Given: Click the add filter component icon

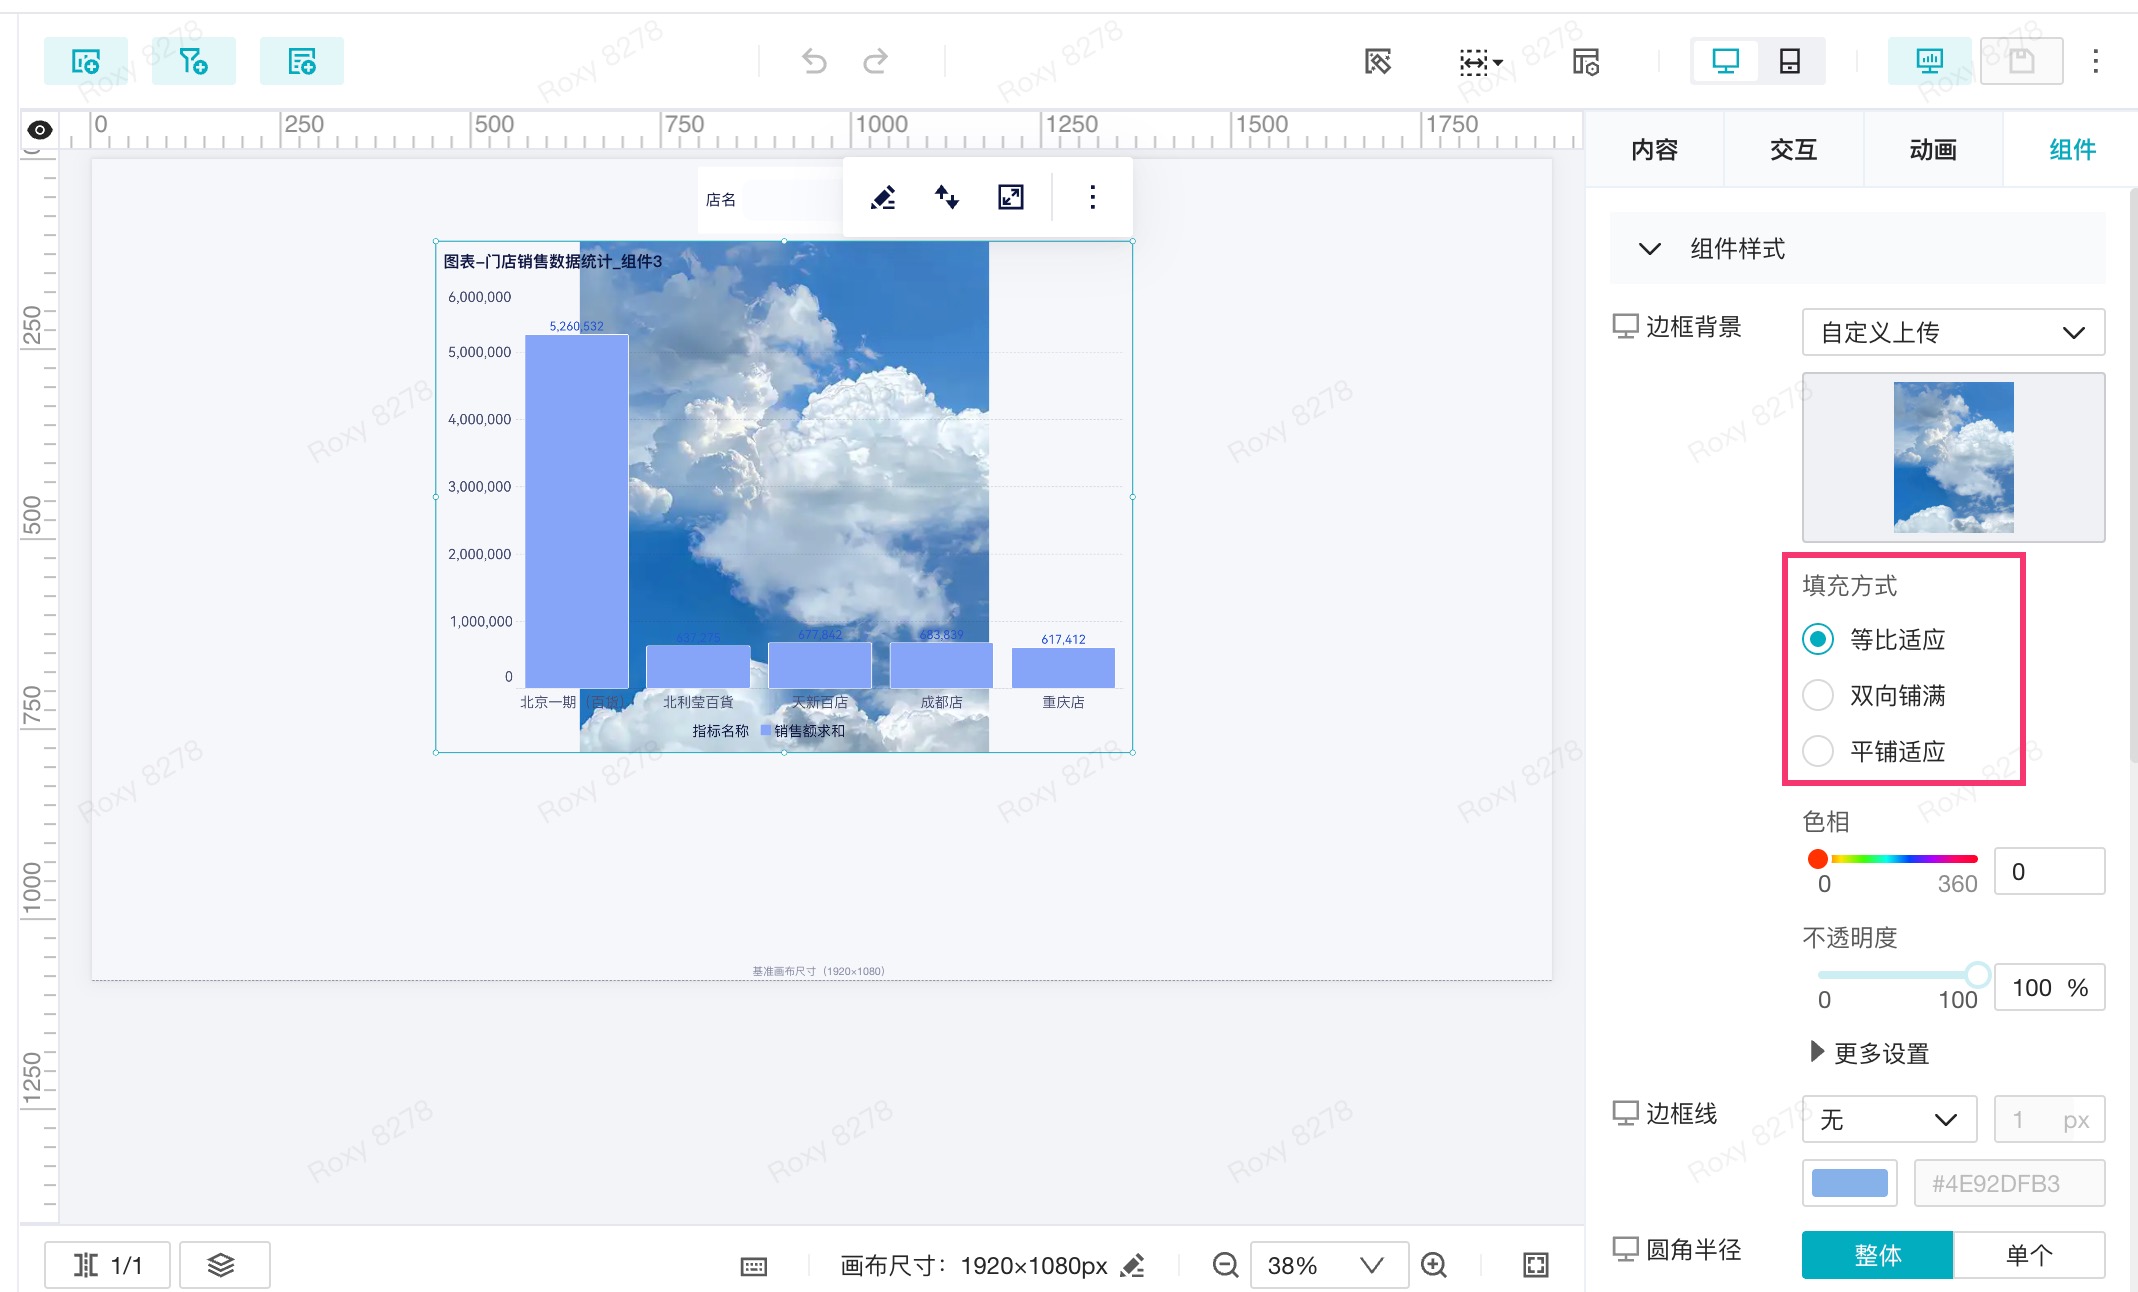Looking at the screenshot, I should coord(193,62).
